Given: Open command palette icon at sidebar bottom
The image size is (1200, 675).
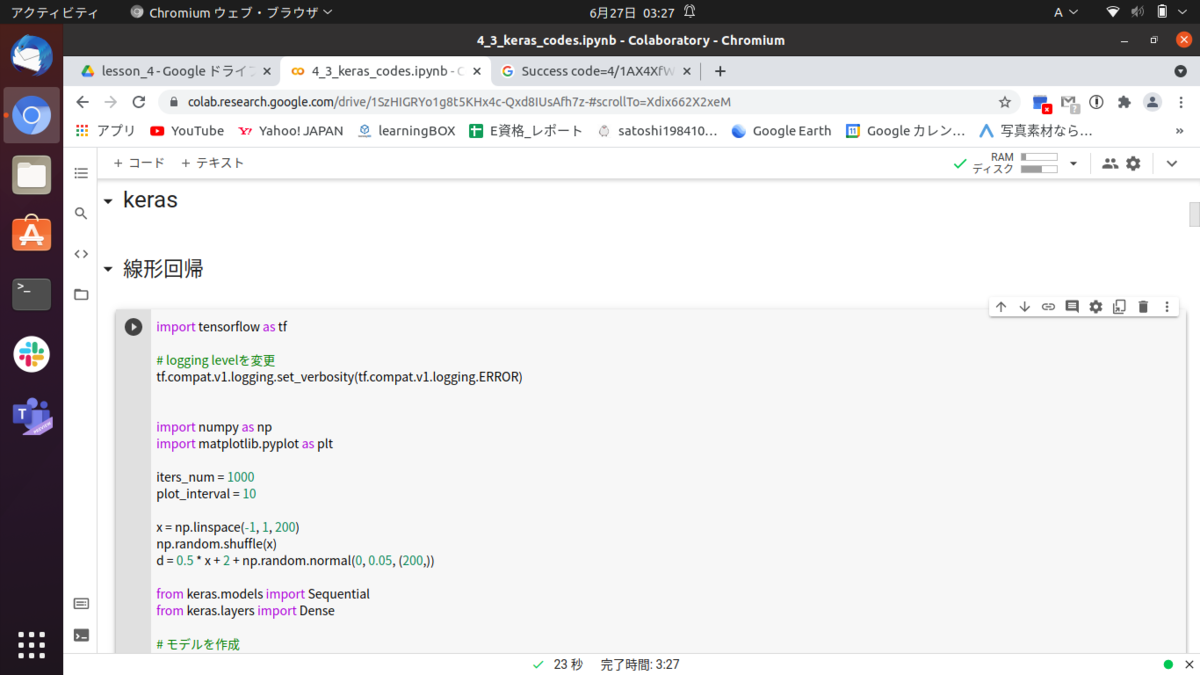Looking at the screenshot, I should pos(81,604).
